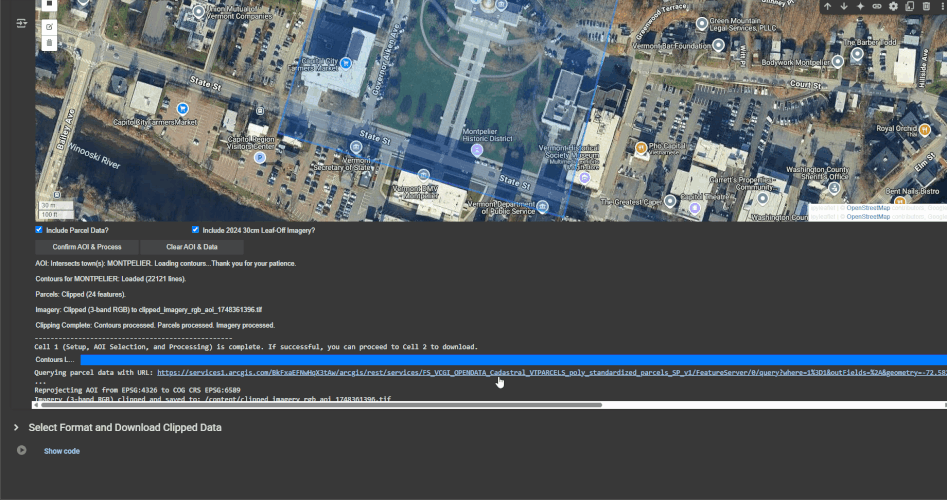Image resolution: width=947 pixels, height=500 pixels.
Task: Click Confirm AOI & Process button
Action: click(87, 247)
